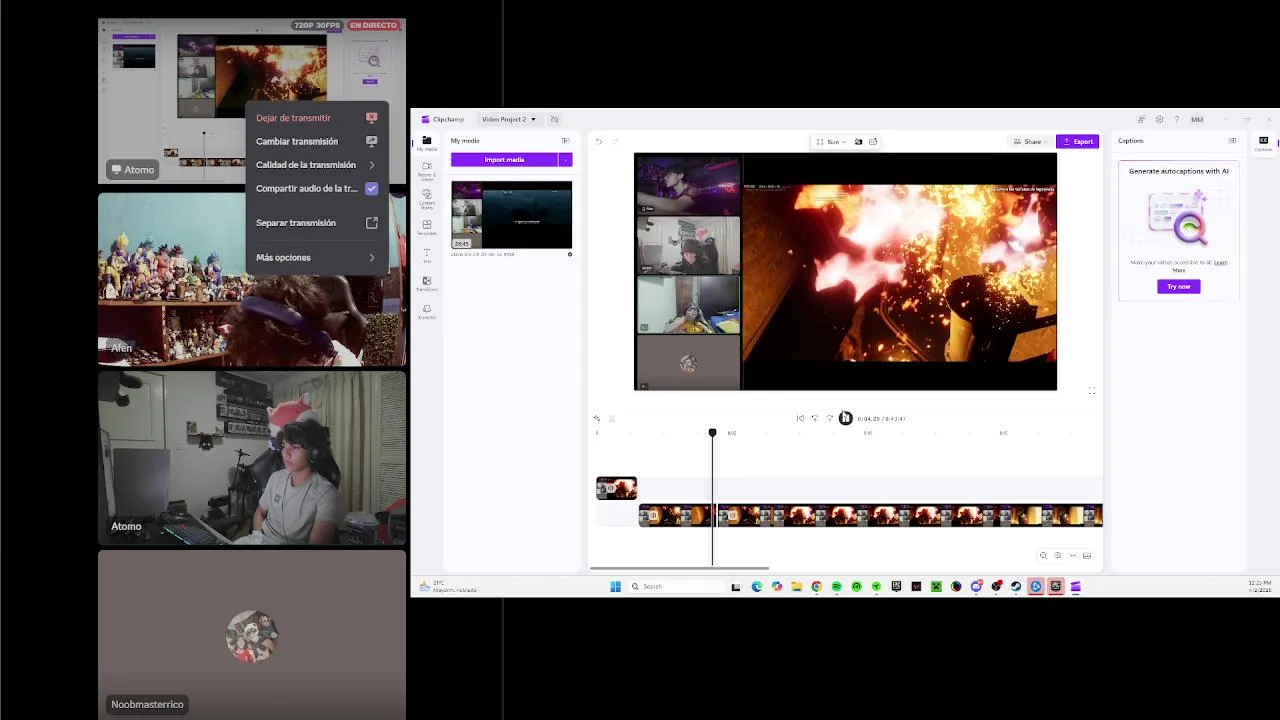This screenshot has height=720, width=1280.
Task: Toggle Compartir audio de la transmisión checkbox
Action: coord(371,188)
